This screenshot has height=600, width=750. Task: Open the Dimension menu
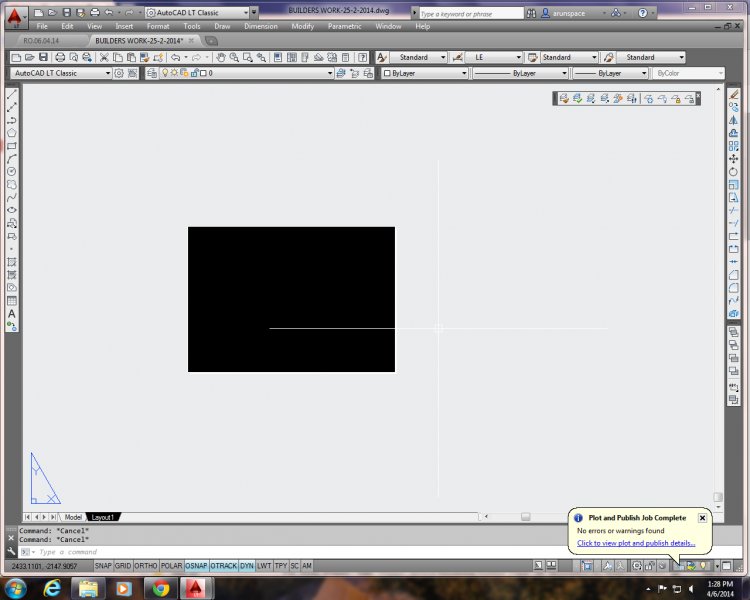[260, 26]
